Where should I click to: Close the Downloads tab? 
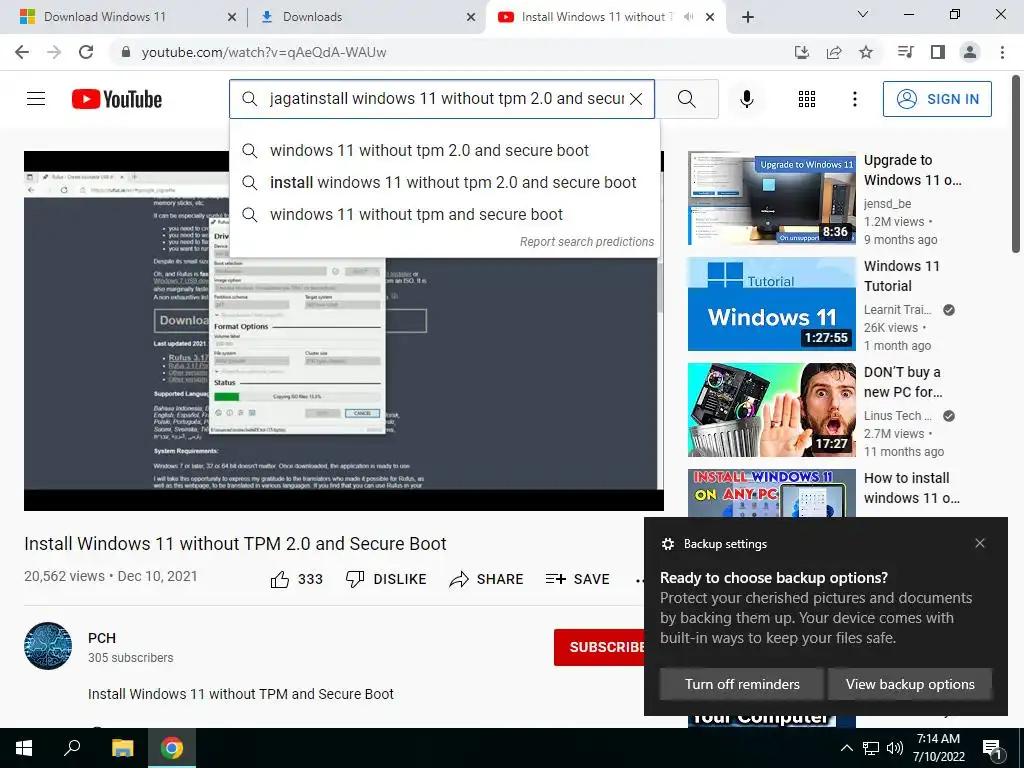[x=471, y=17]
